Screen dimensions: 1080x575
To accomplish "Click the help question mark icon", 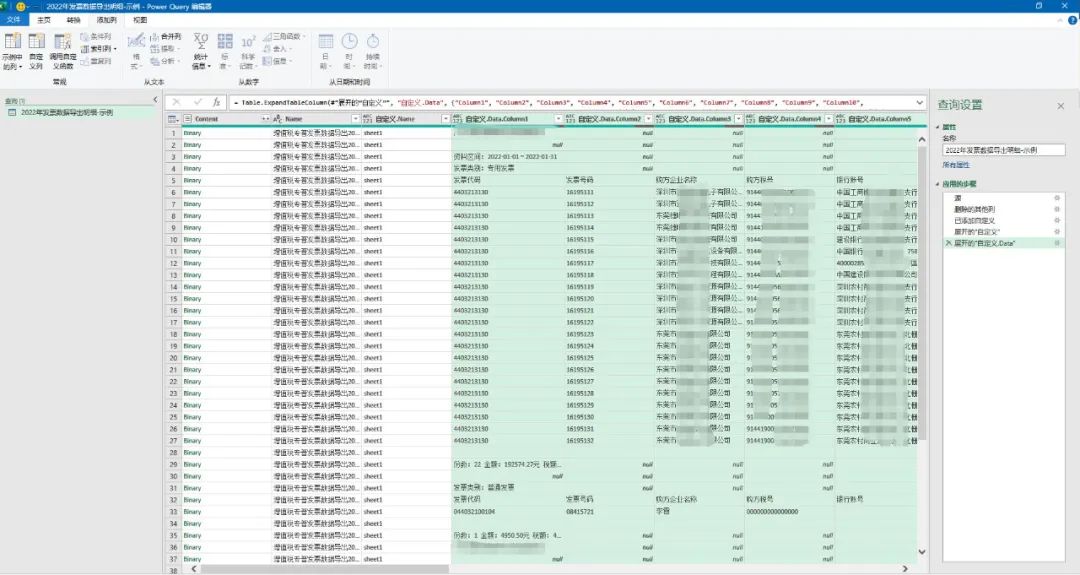I will [x=1072, y=20].
